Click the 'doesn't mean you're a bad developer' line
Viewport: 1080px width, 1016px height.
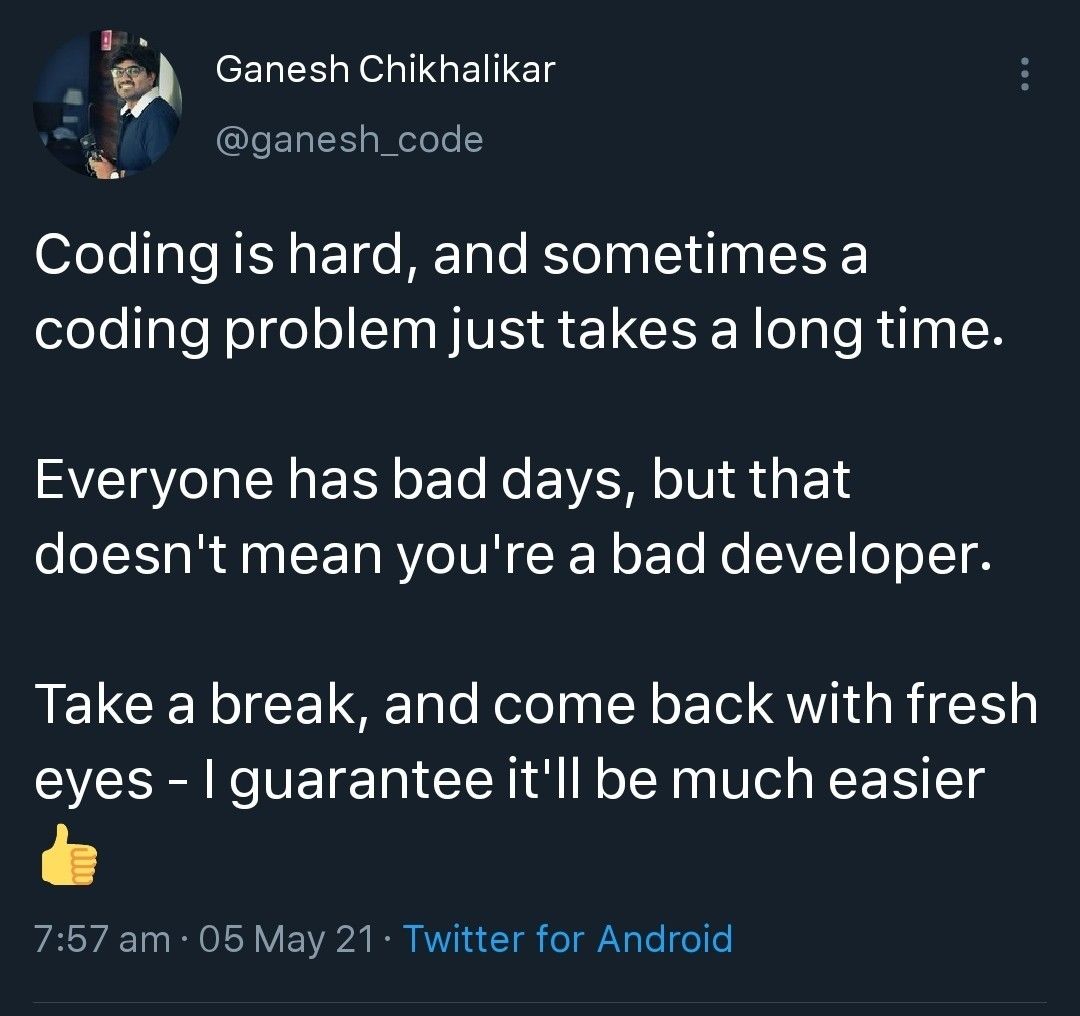pos(514,554)
